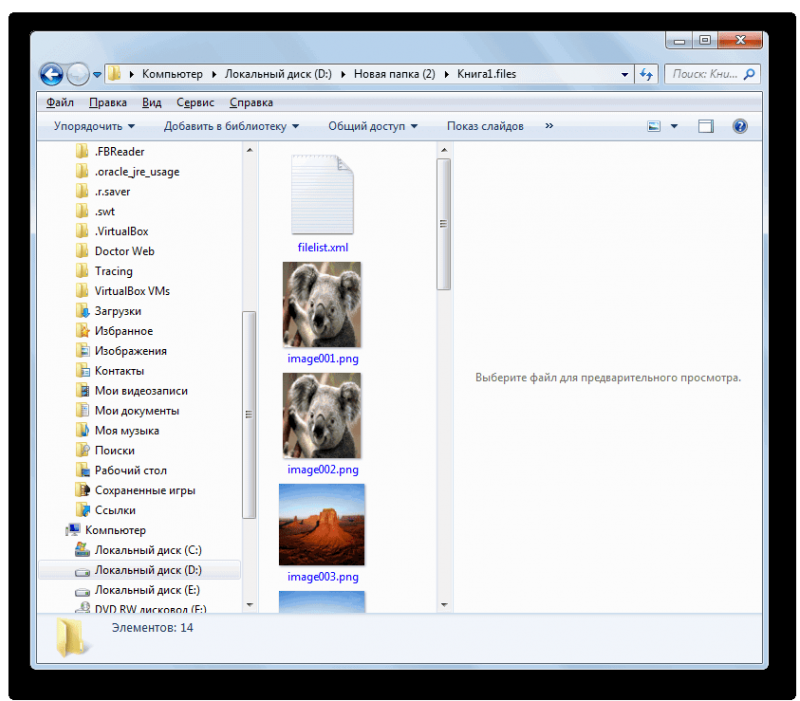800x701 pixels.
Task: Click the filelist.xml file name
Action: pyautogui.click(x=323, y=247)
